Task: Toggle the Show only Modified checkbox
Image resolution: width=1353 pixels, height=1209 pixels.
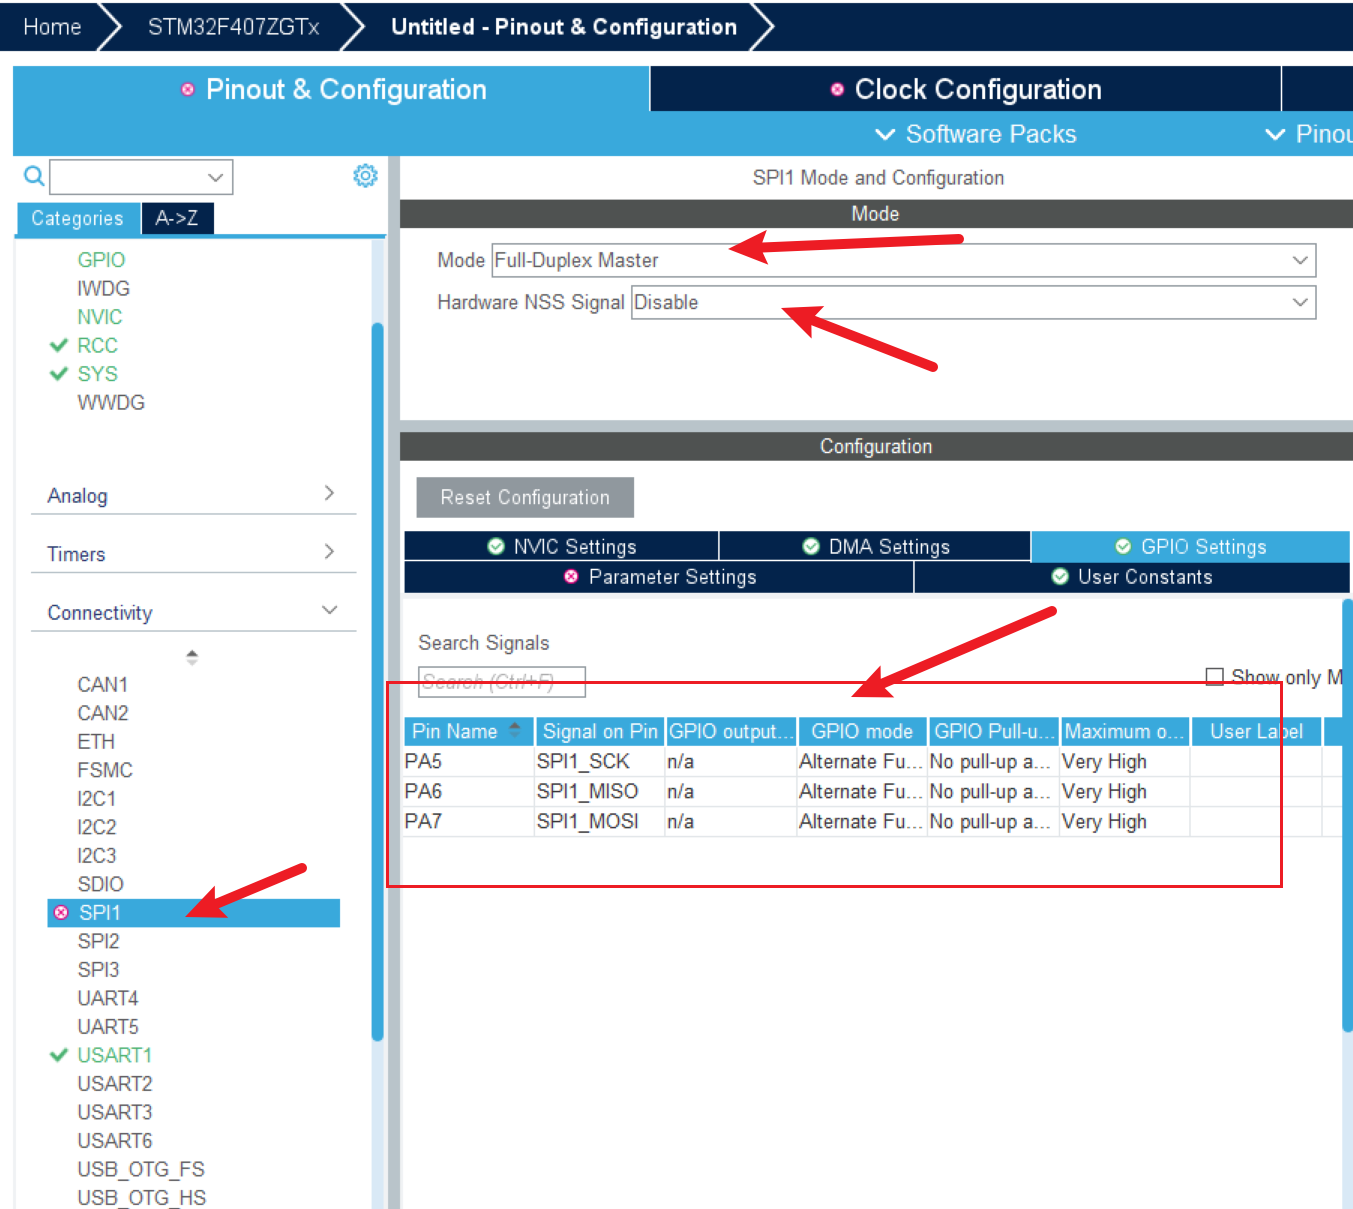Action: point(1215,677)
